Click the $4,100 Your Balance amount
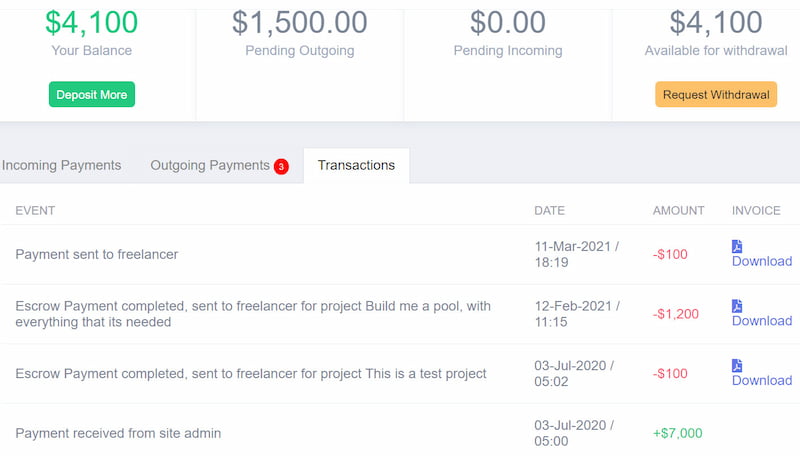Viewport: 800px width, 456px height. click(x=91, y=22)
